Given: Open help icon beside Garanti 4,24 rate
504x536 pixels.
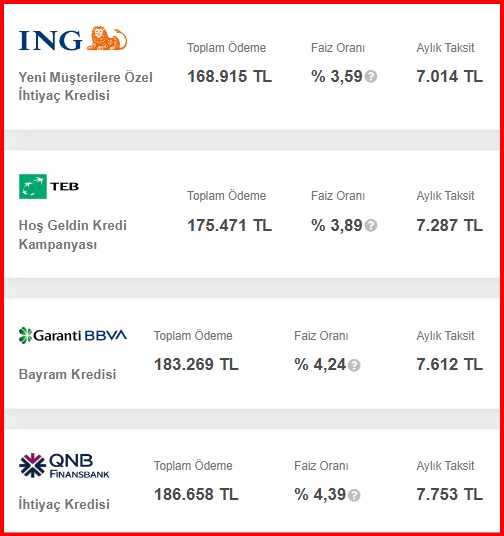Looking at the screenshot, I should 354,365.
